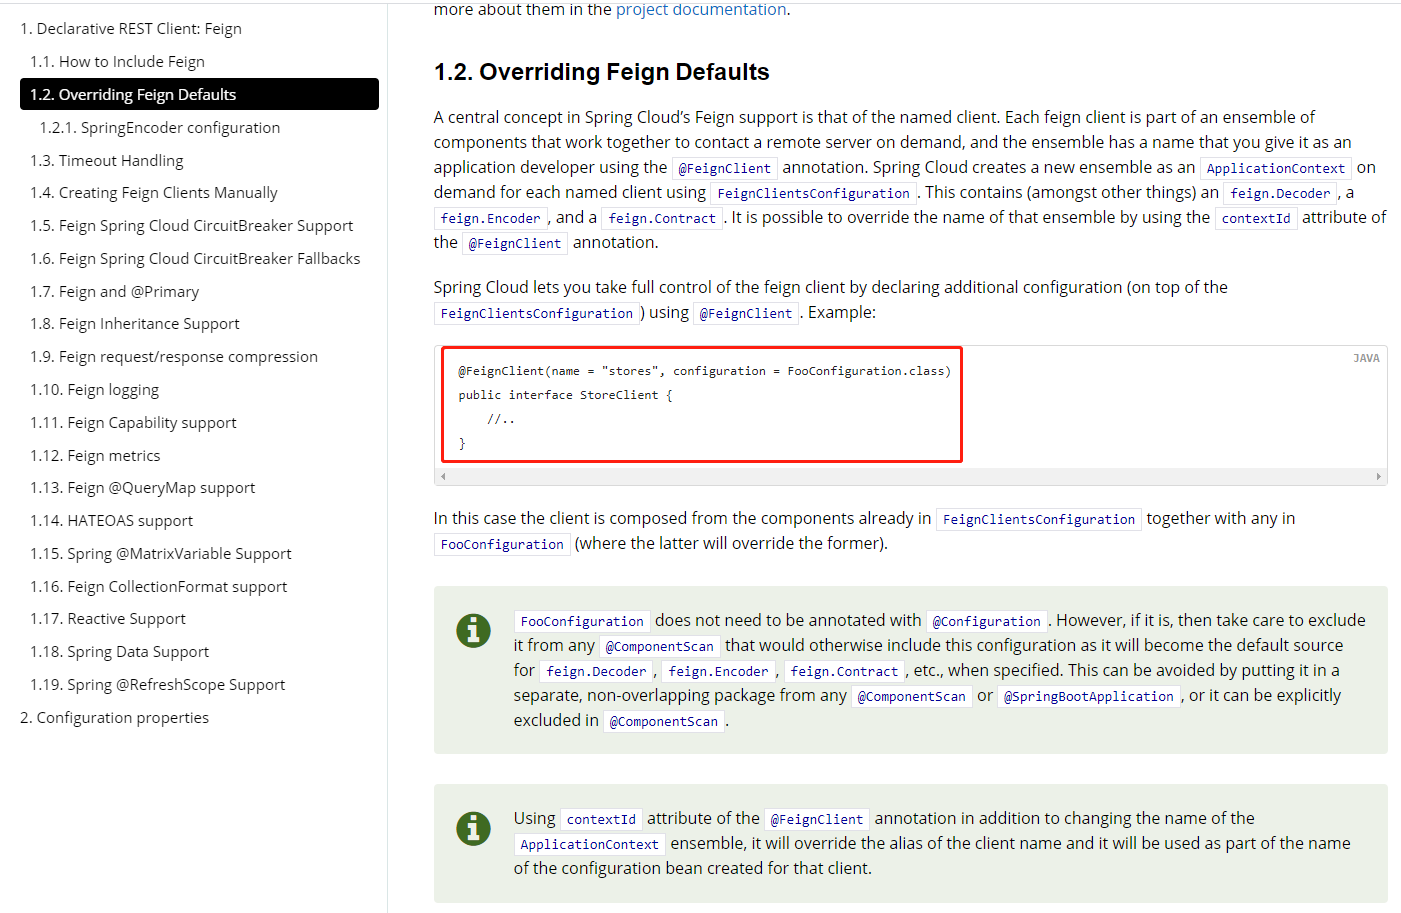Click 'feign.Contract' code term in first paragraph
The image size is (1401, 913).
(x=662, y=218)
